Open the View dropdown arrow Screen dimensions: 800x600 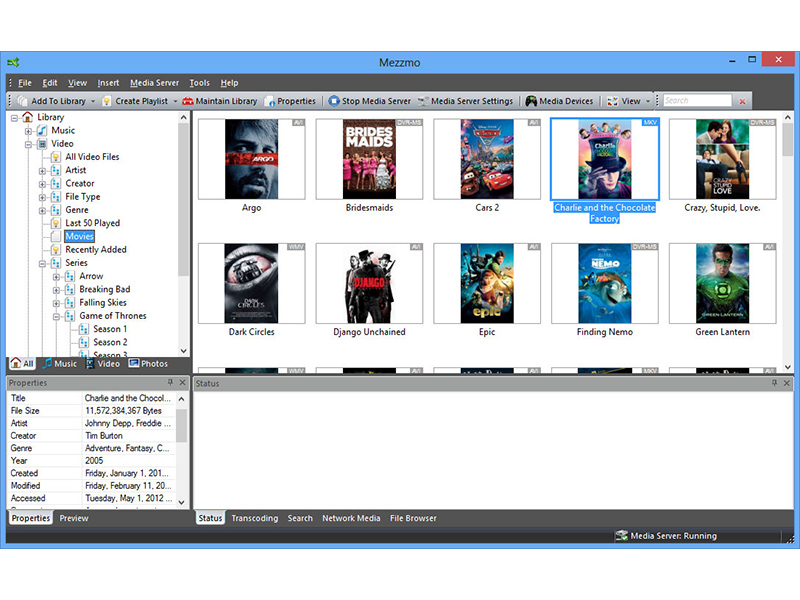[648, 101]
